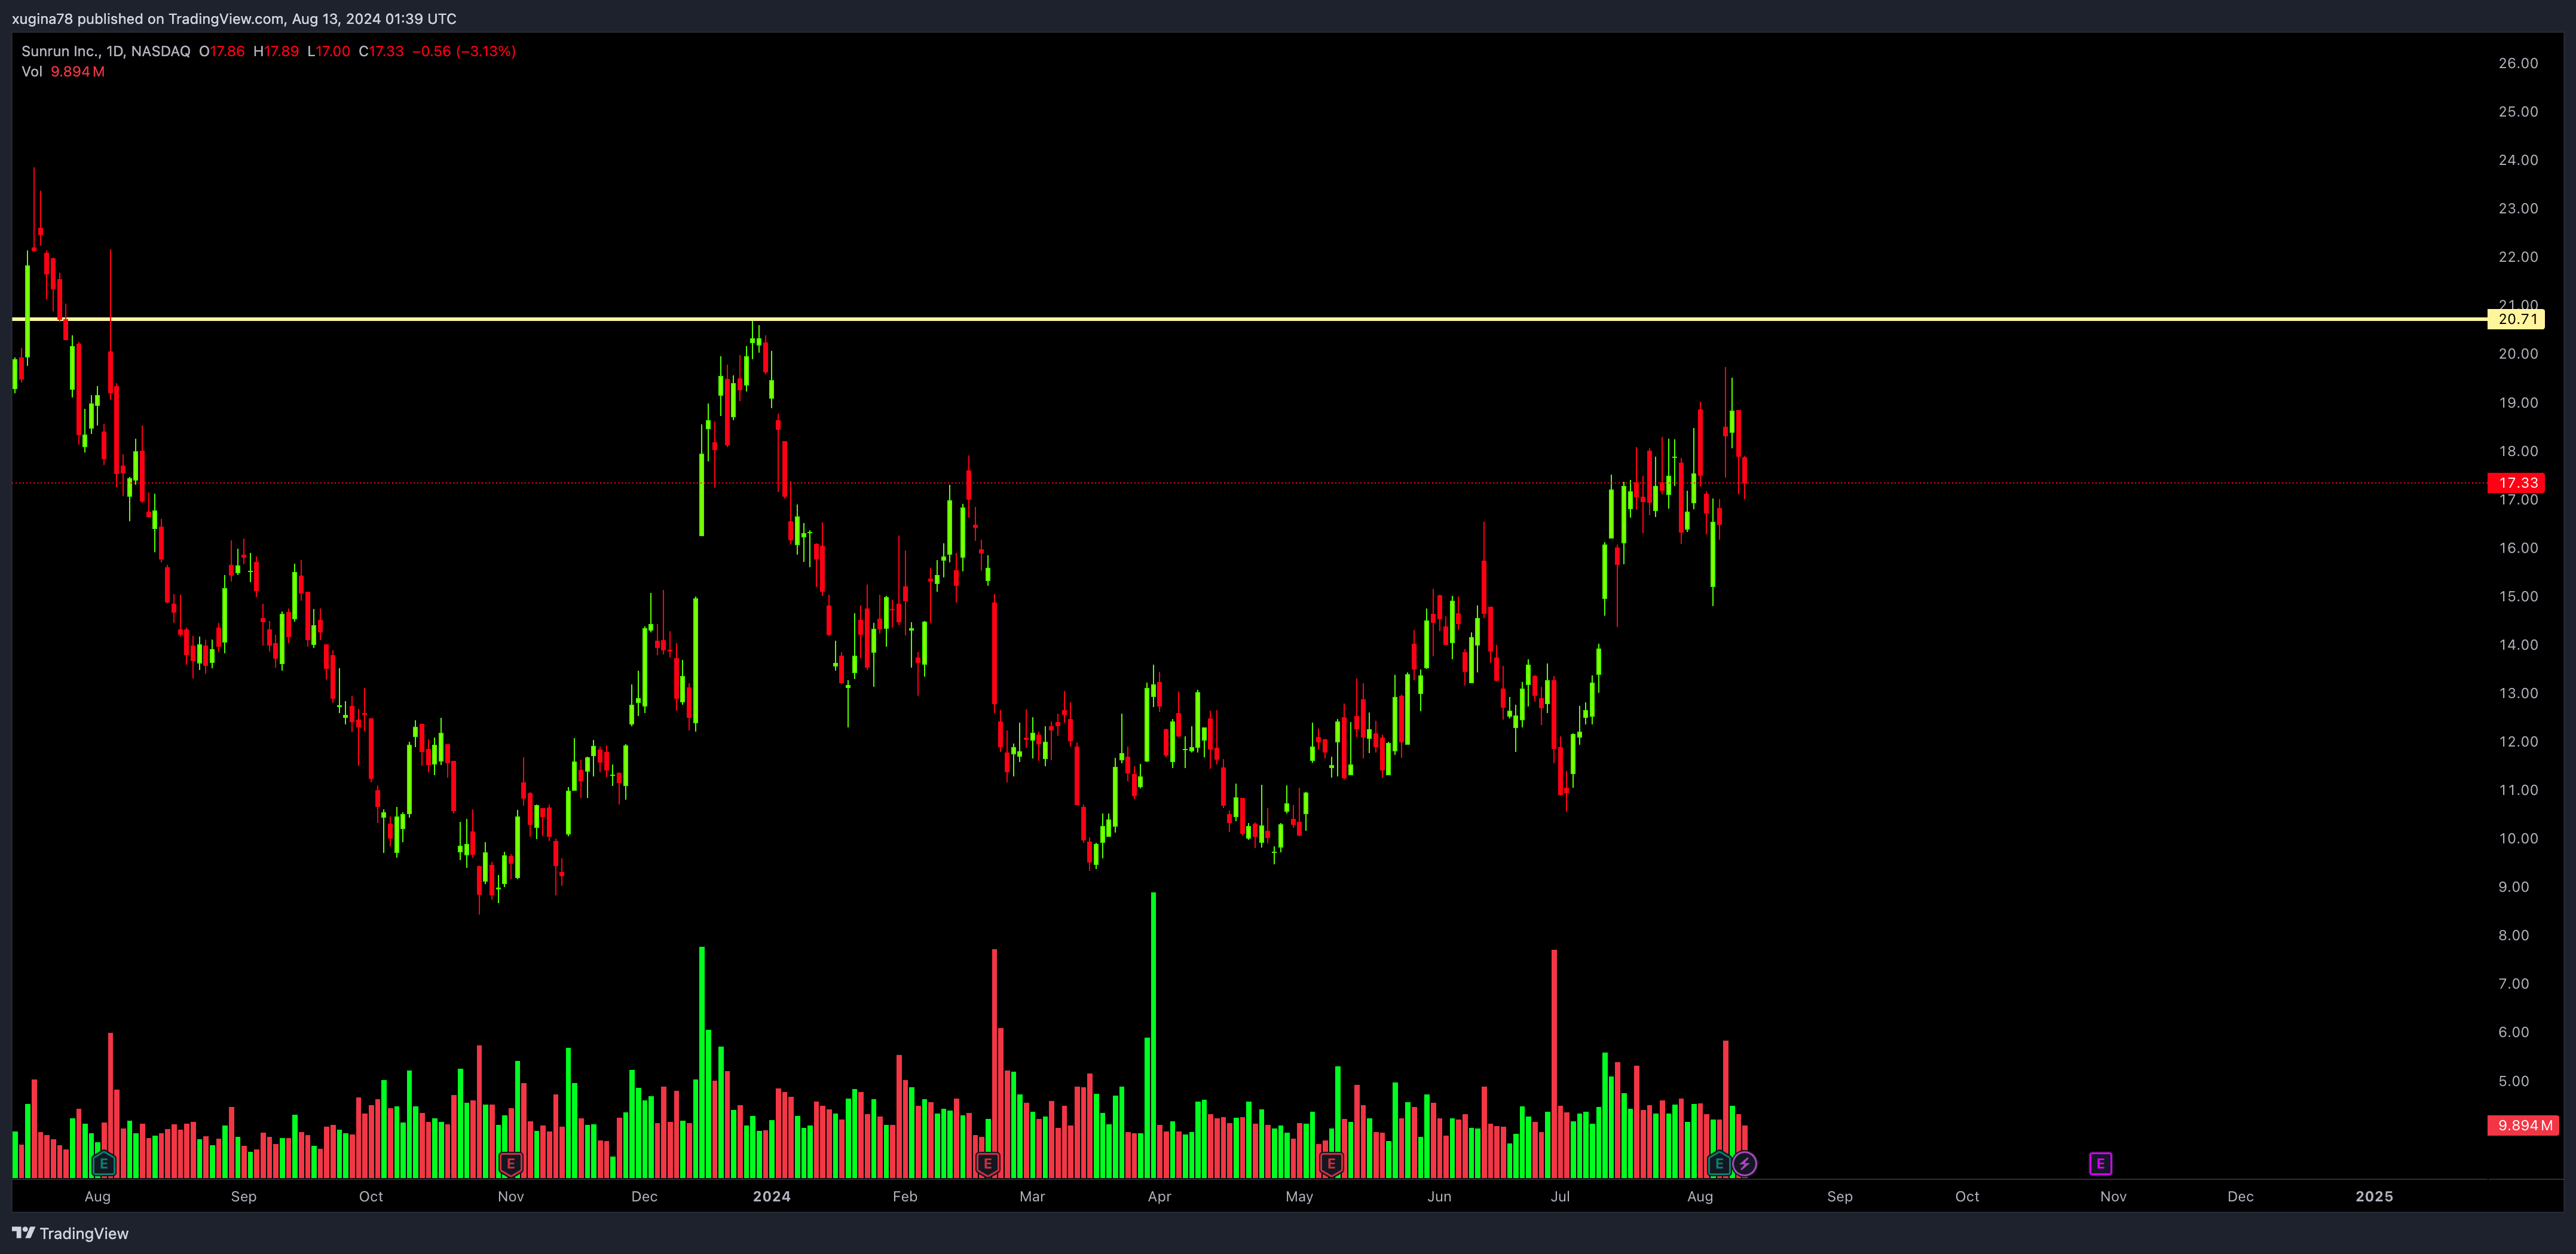Click the green earnings E marker beside lightning icon
This screenshot has width=2576, height=1254.
[1719, 1163]
